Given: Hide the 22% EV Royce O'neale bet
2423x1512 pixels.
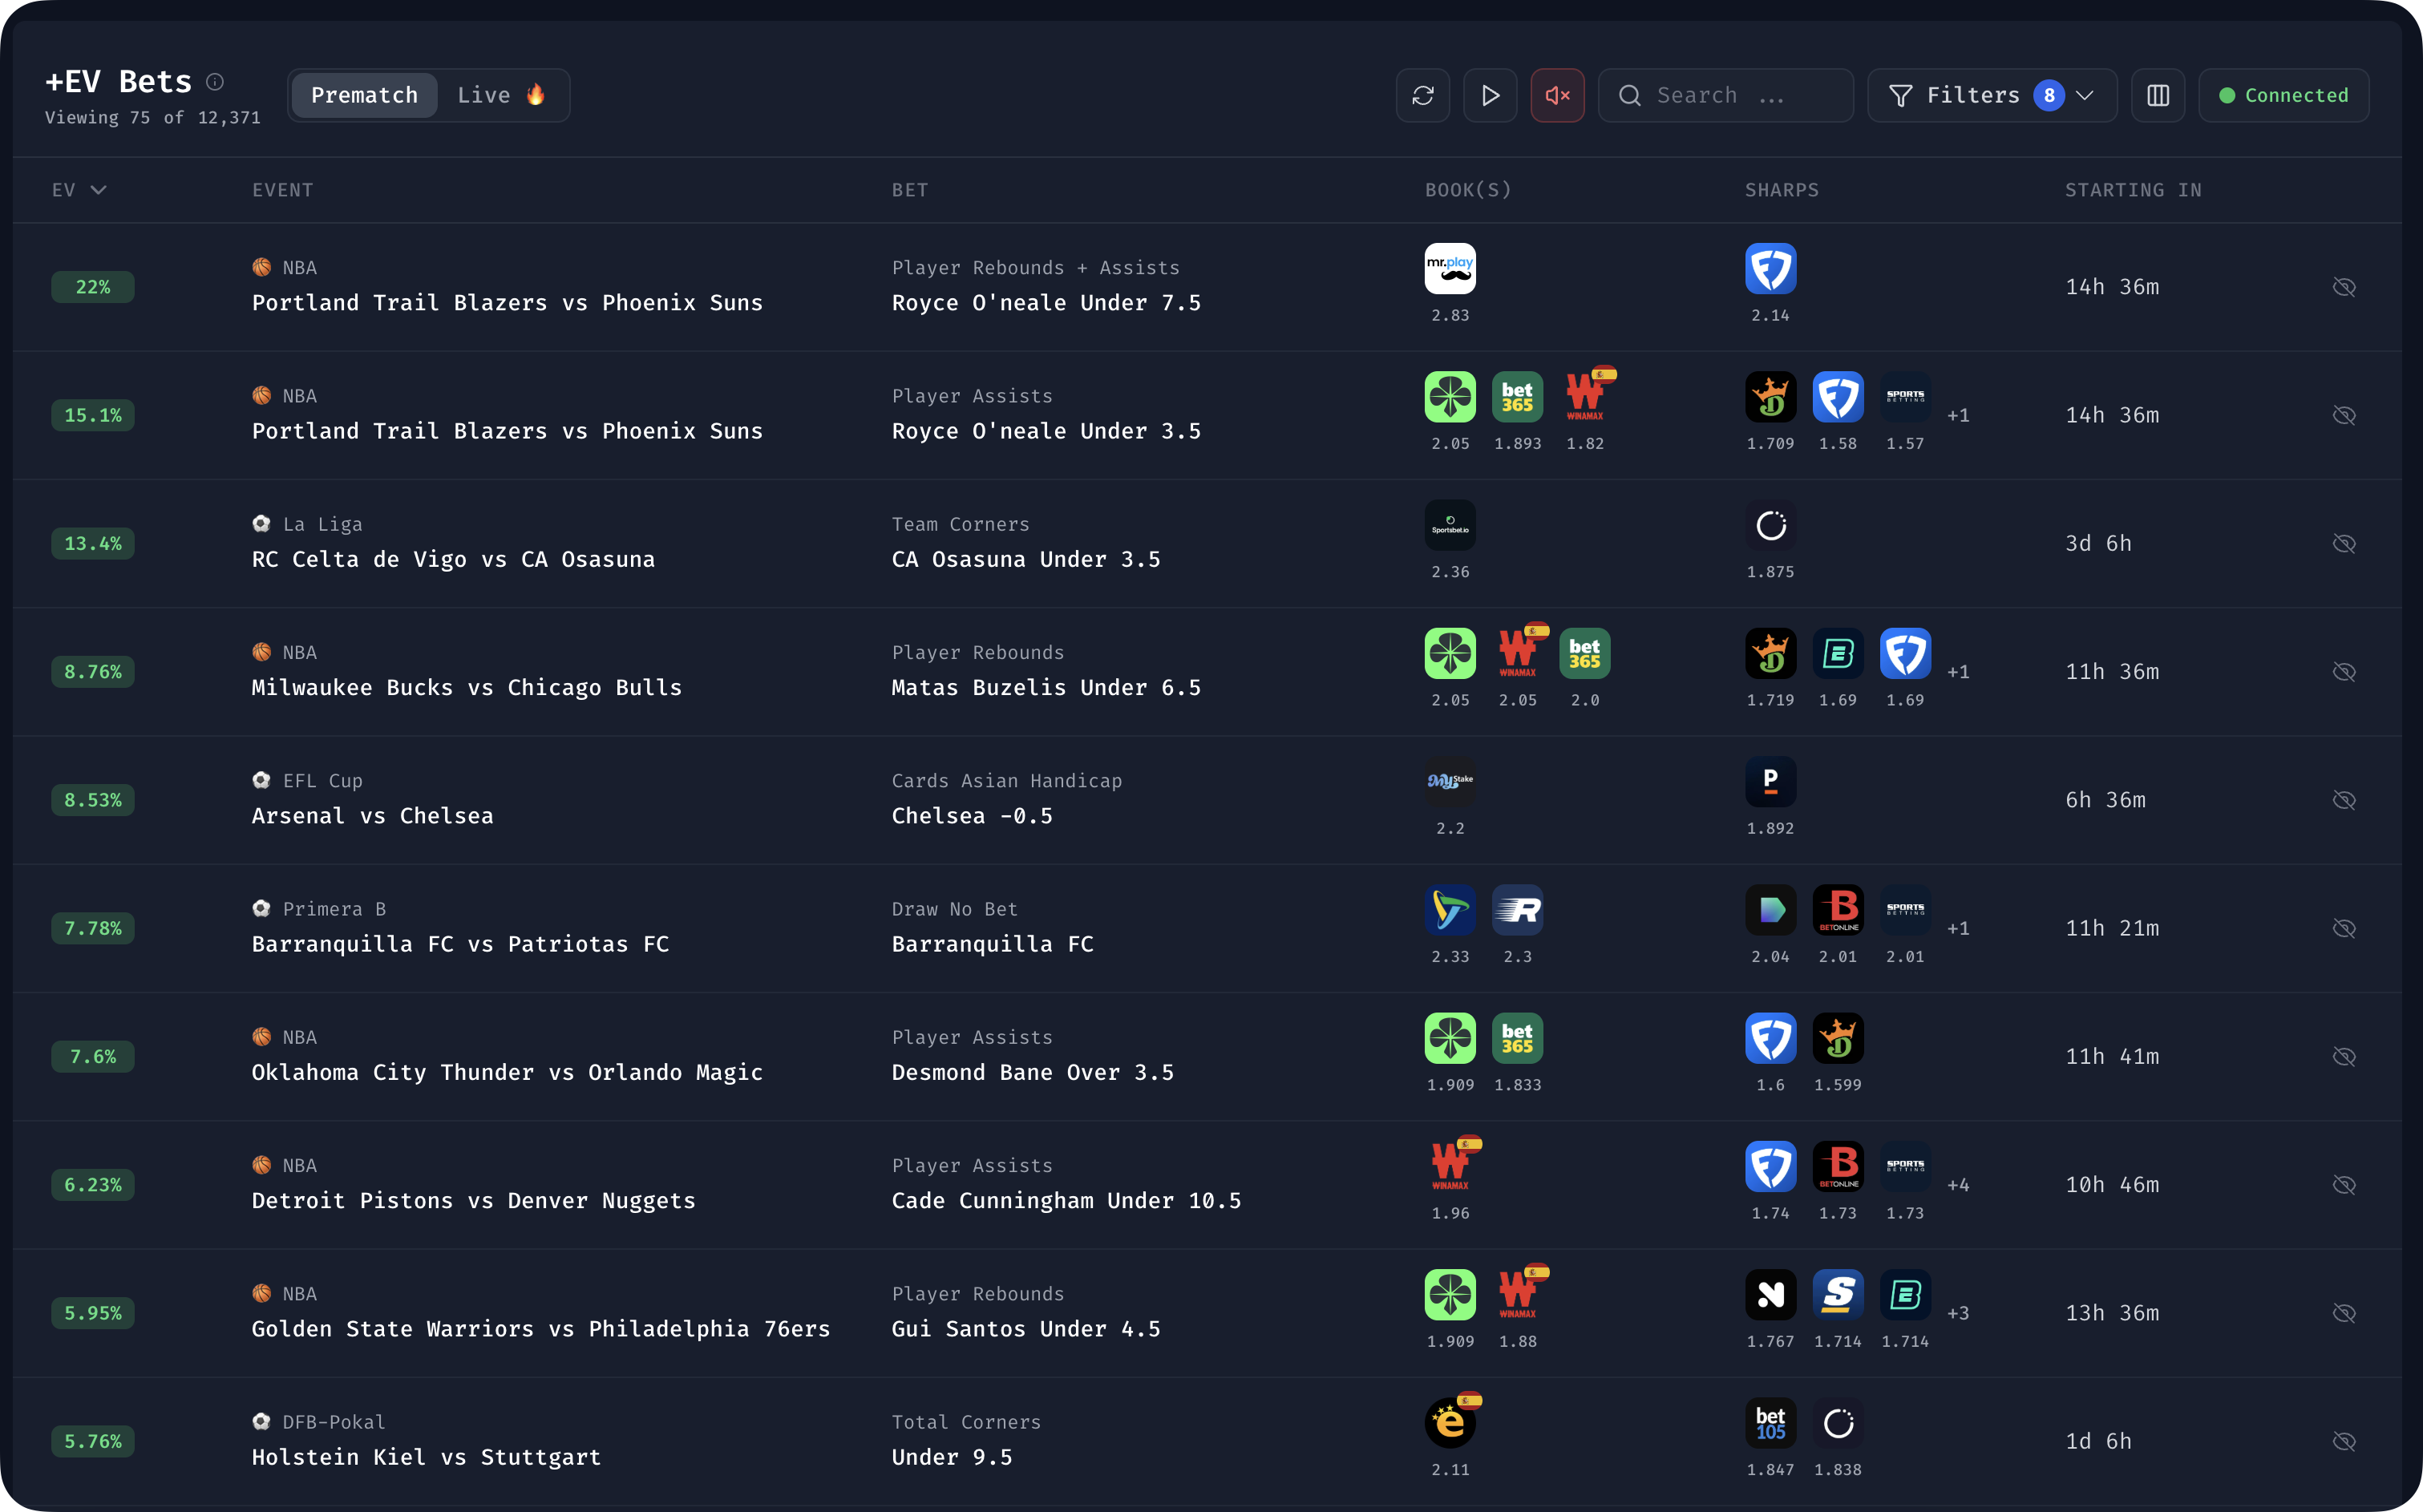Looking at the screenshot, I should [x=2343, y=287].
